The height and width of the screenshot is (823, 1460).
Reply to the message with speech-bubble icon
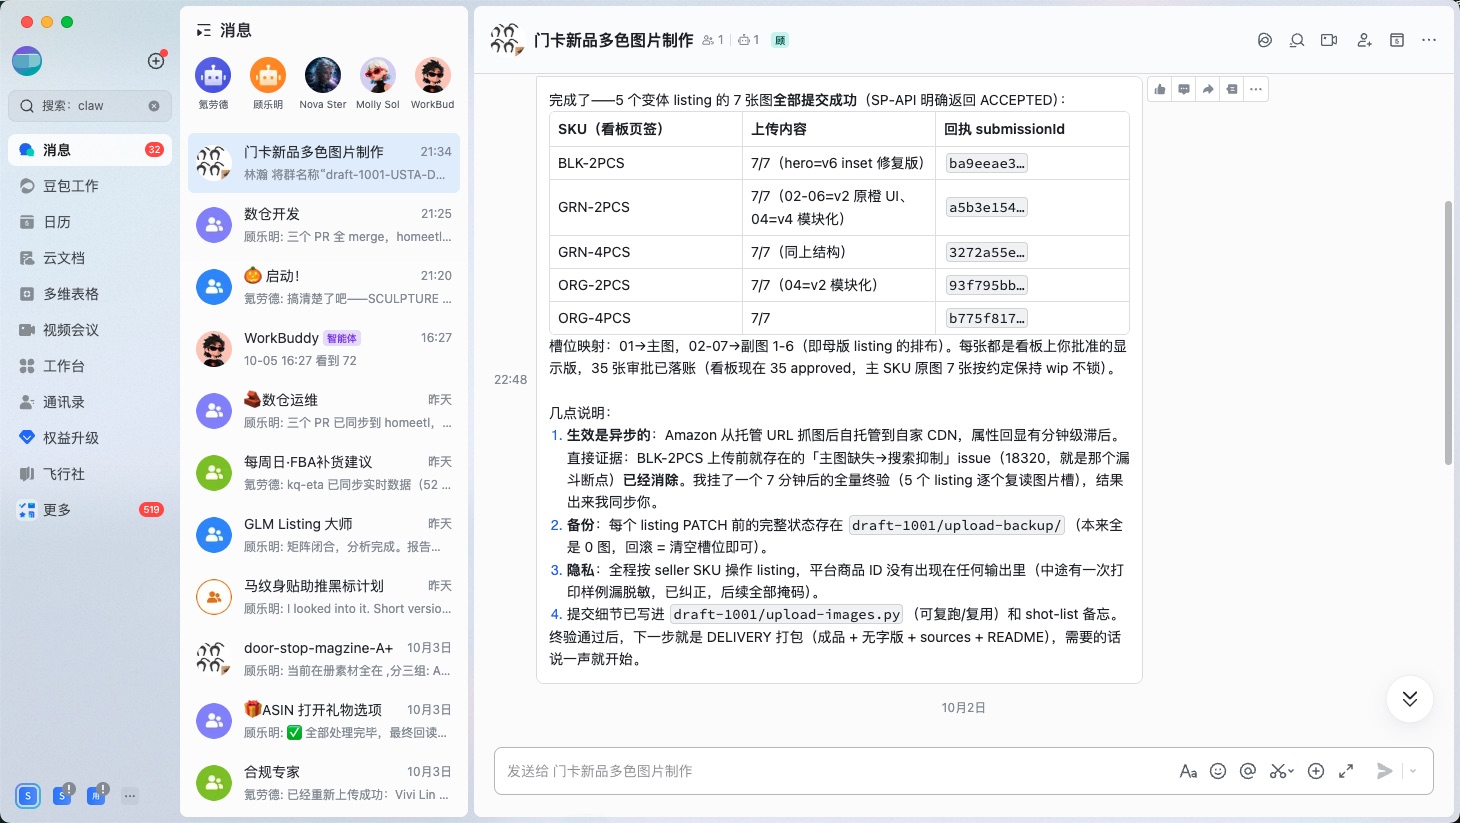coord(1184,89)
